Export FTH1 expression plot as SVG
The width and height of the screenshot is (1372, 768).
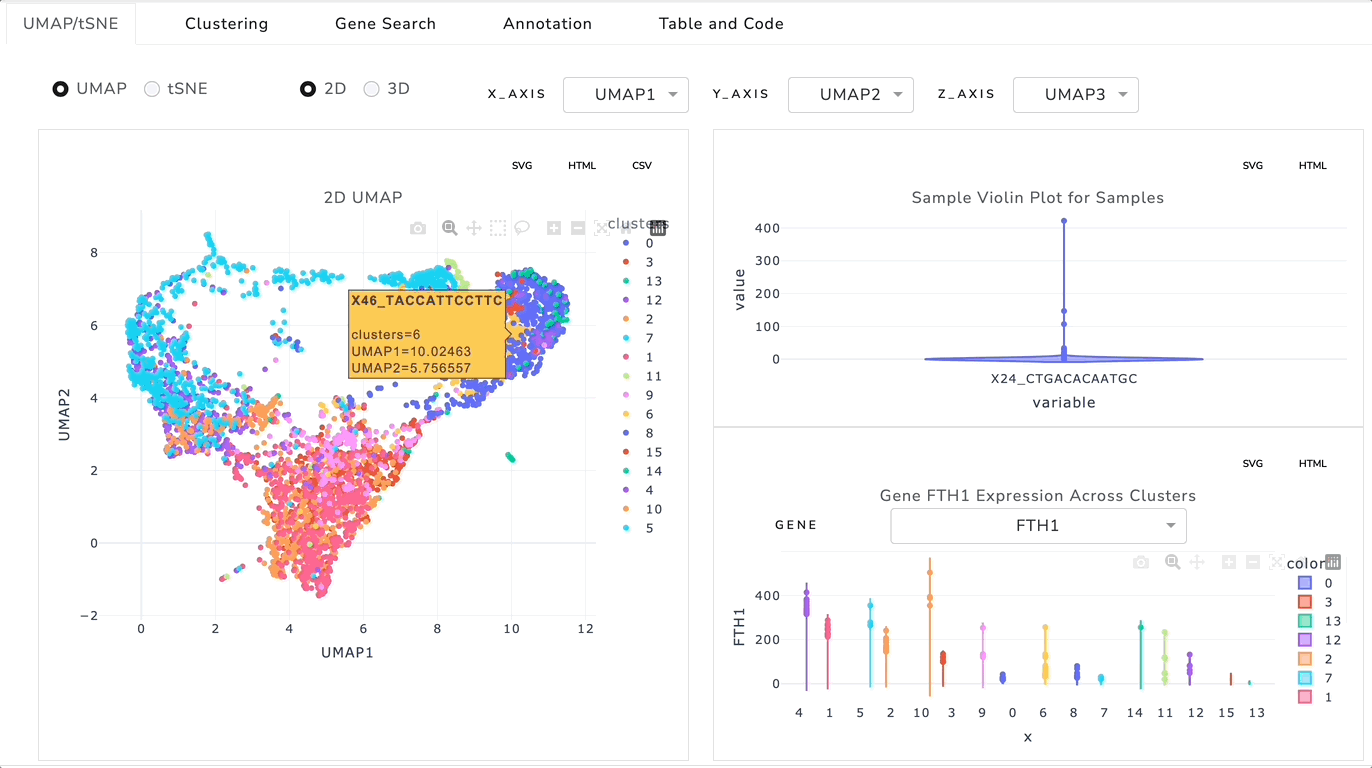click(1253, 463)
